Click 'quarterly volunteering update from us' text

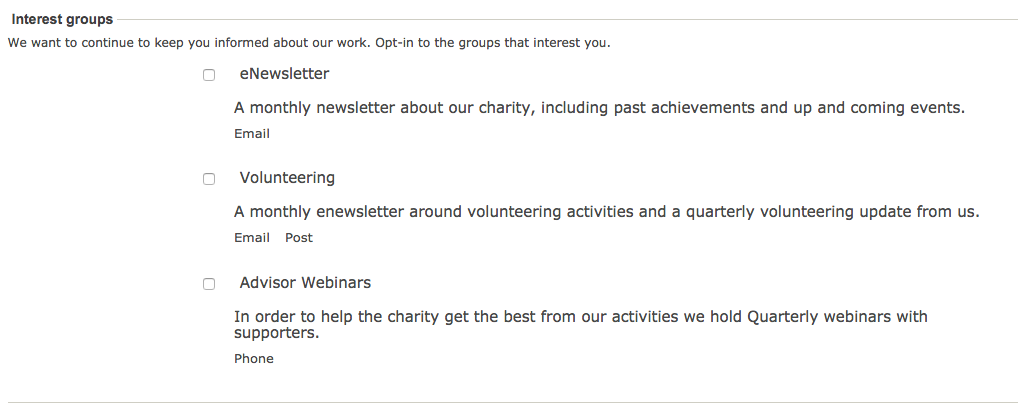(x=832, y=212)
